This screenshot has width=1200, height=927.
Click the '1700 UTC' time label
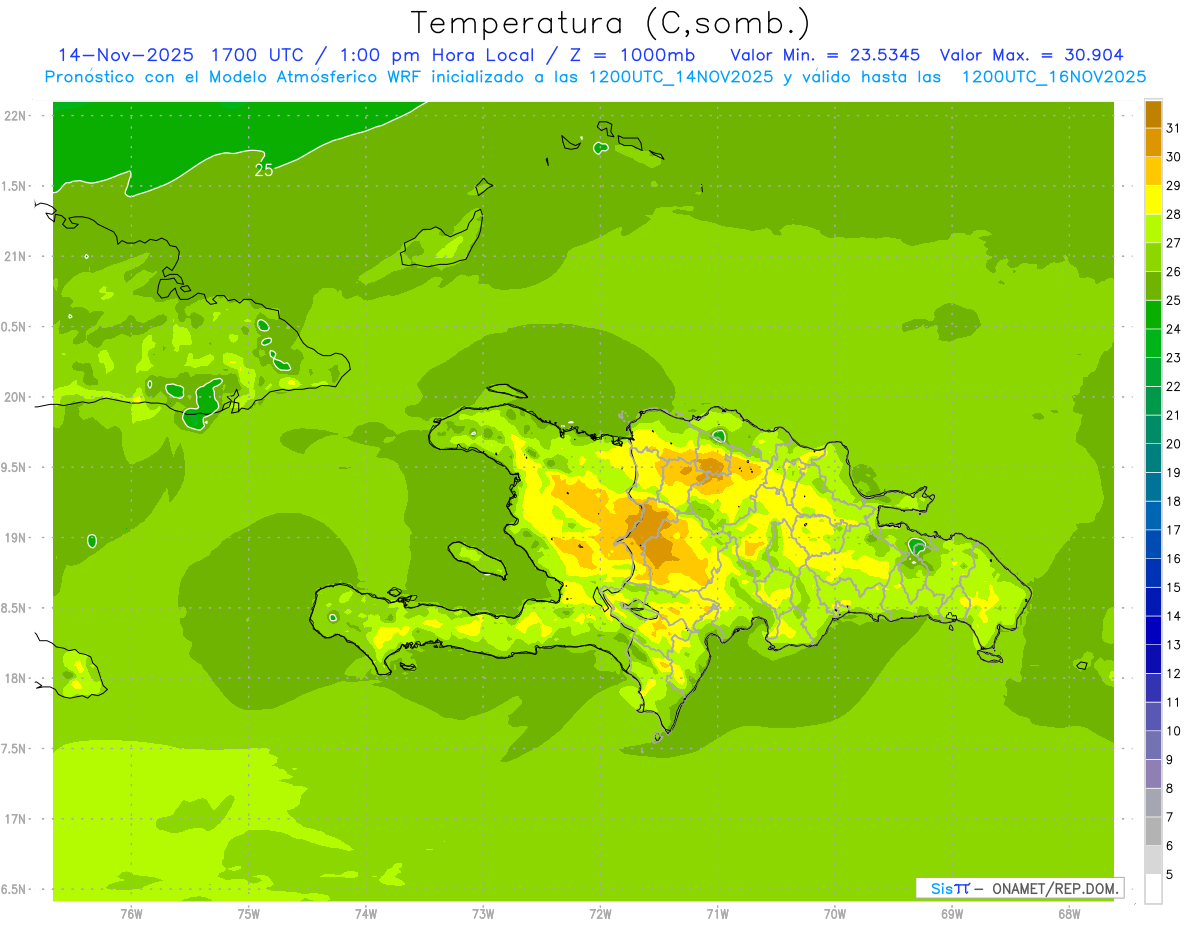pos(260,55)
